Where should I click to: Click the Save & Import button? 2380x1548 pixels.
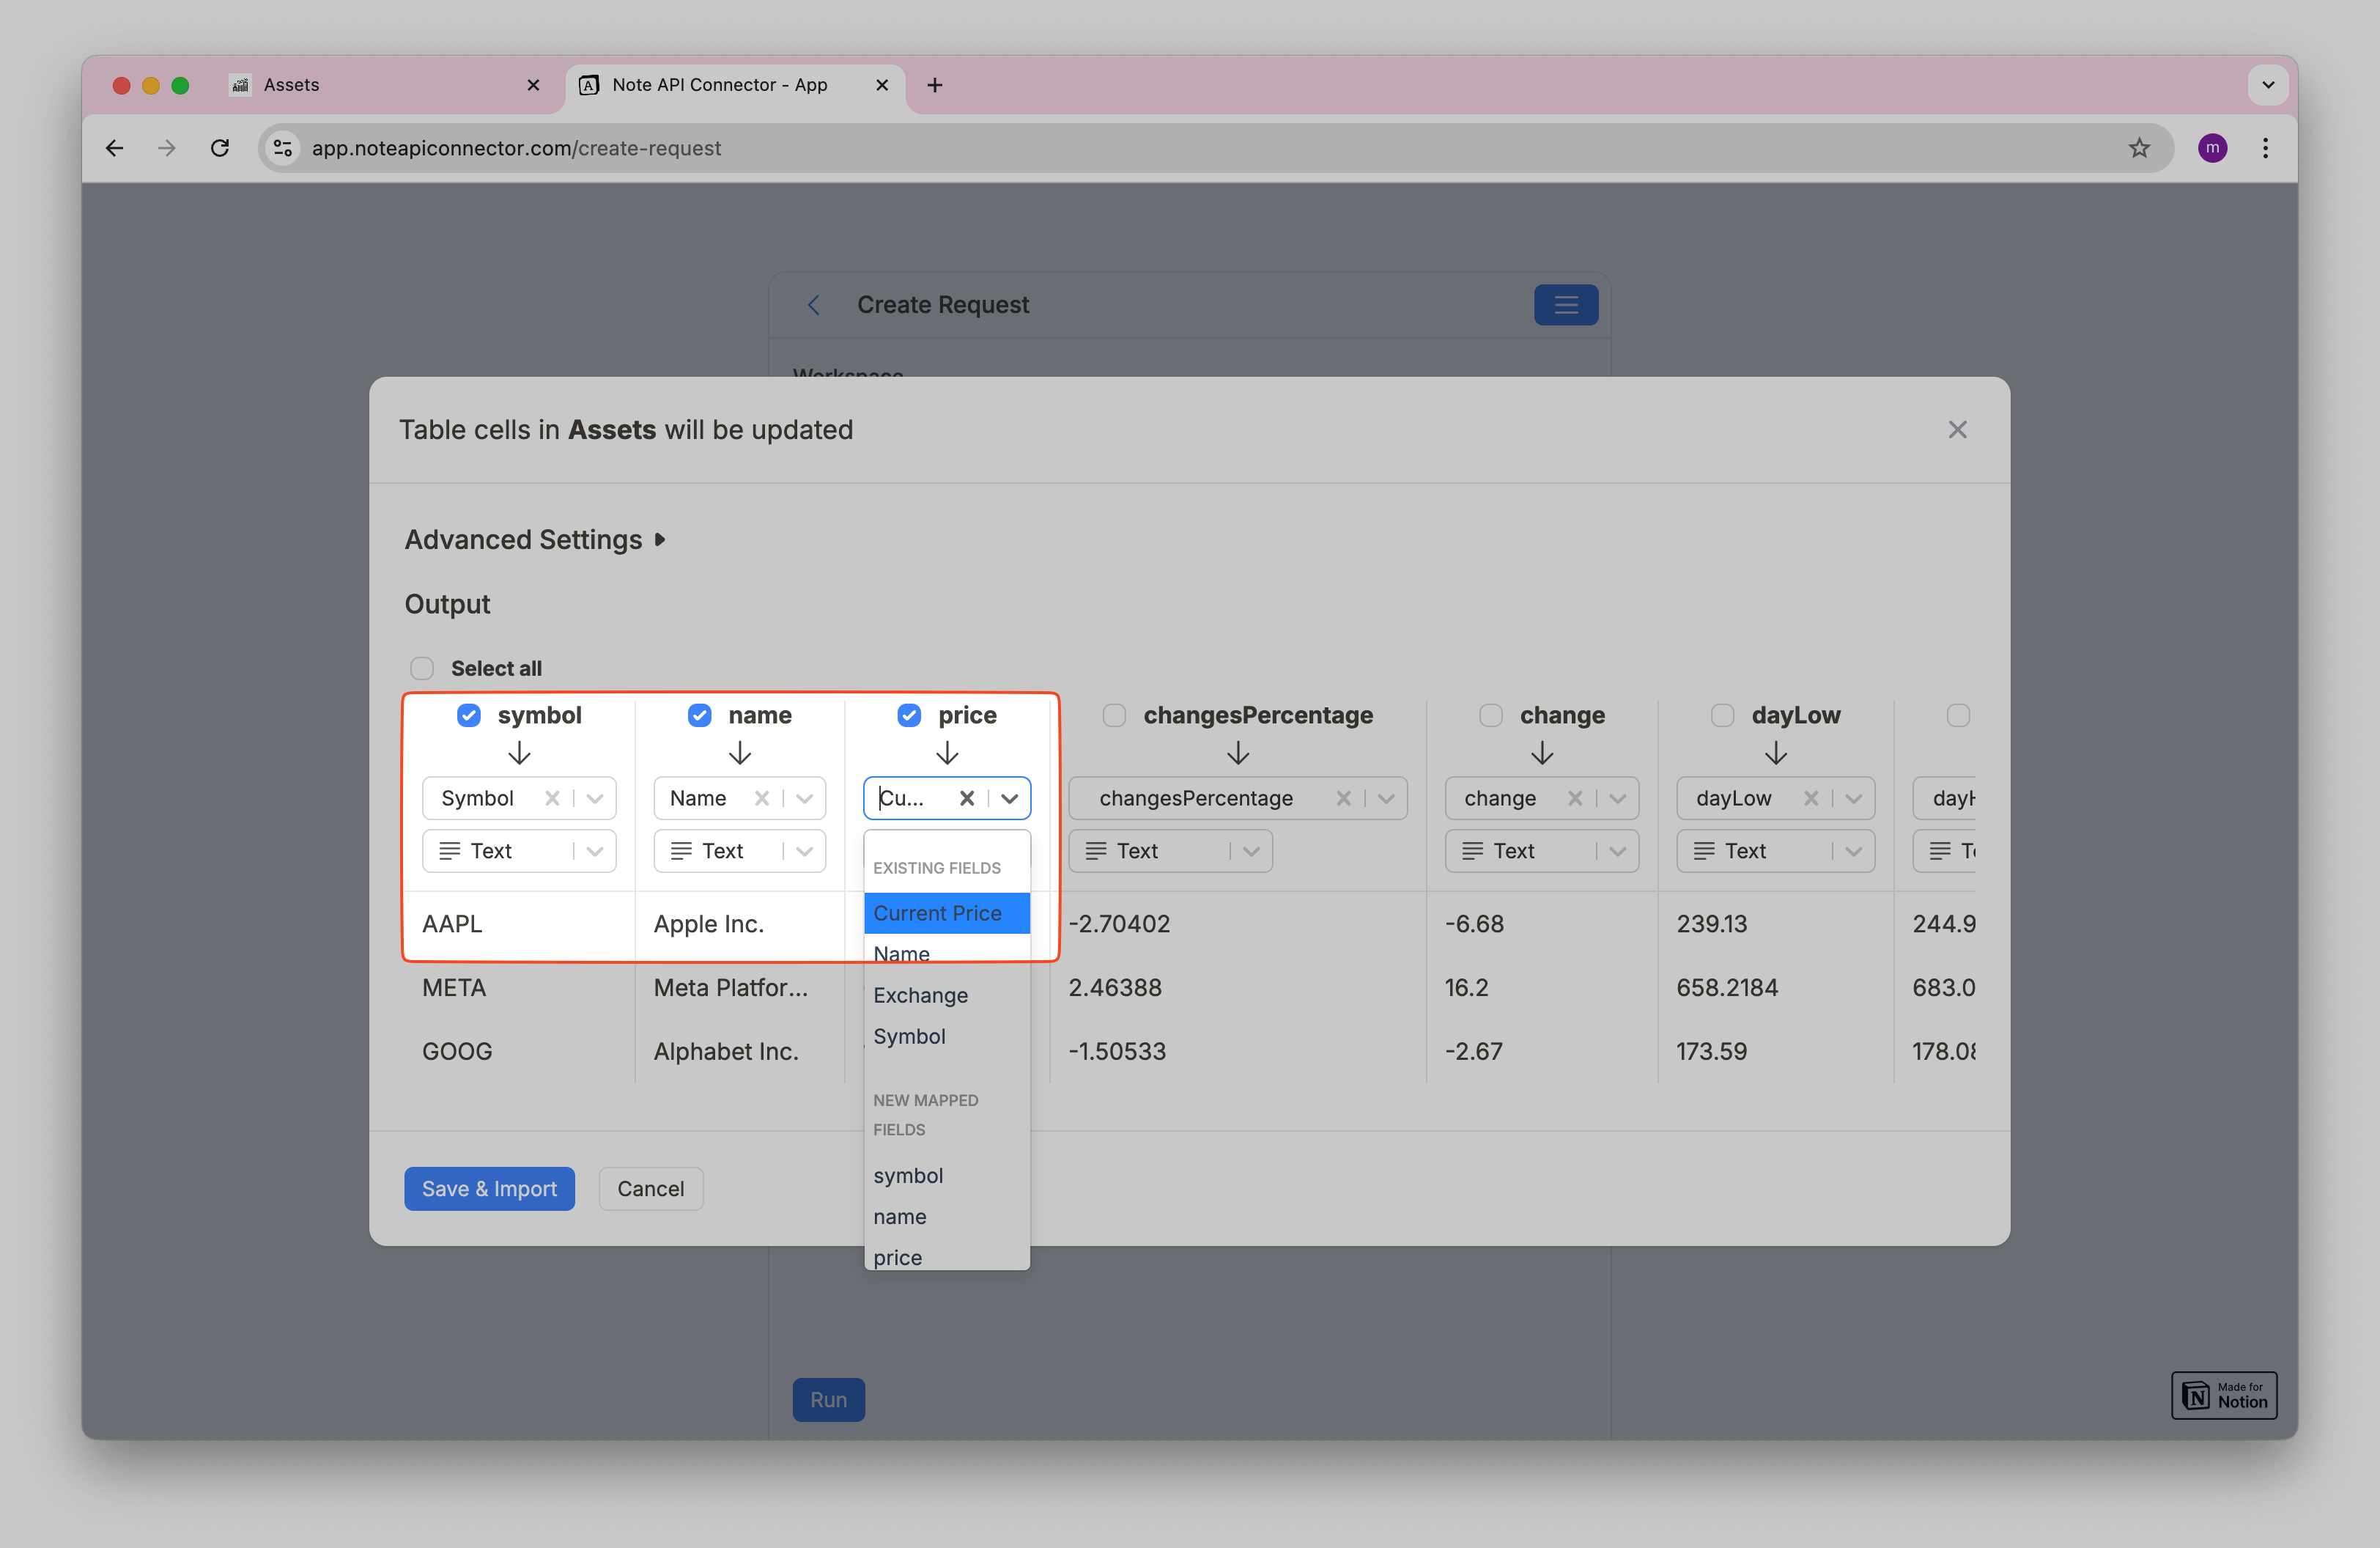point(487,1189)
